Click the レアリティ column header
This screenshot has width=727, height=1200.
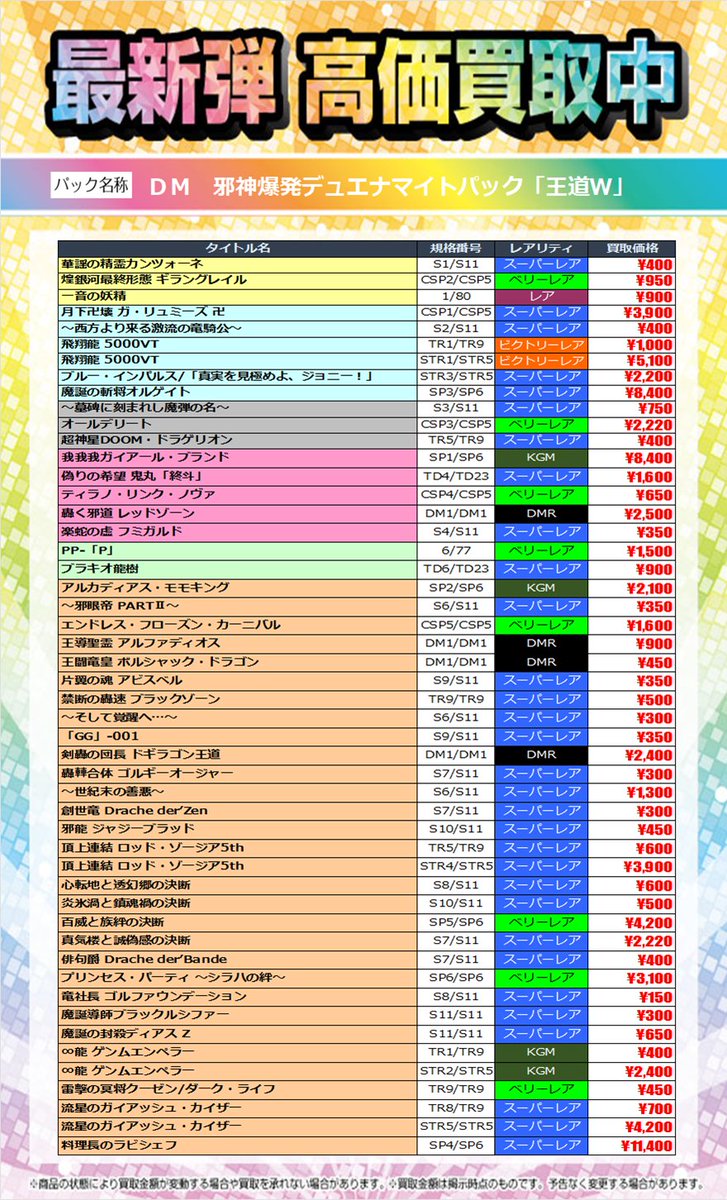point(541,247)
